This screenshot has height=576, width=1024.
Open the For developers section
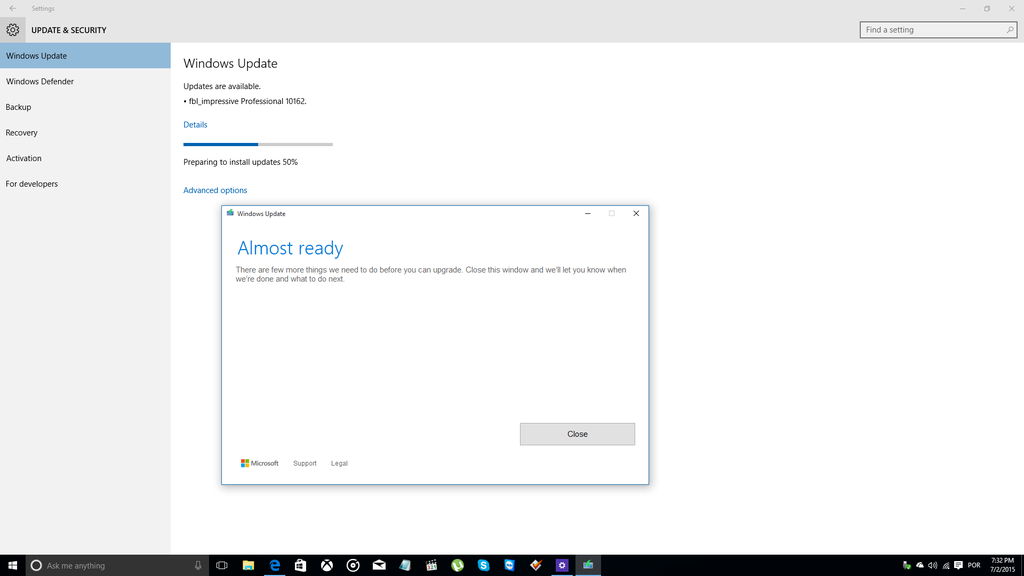pos(85,184)
